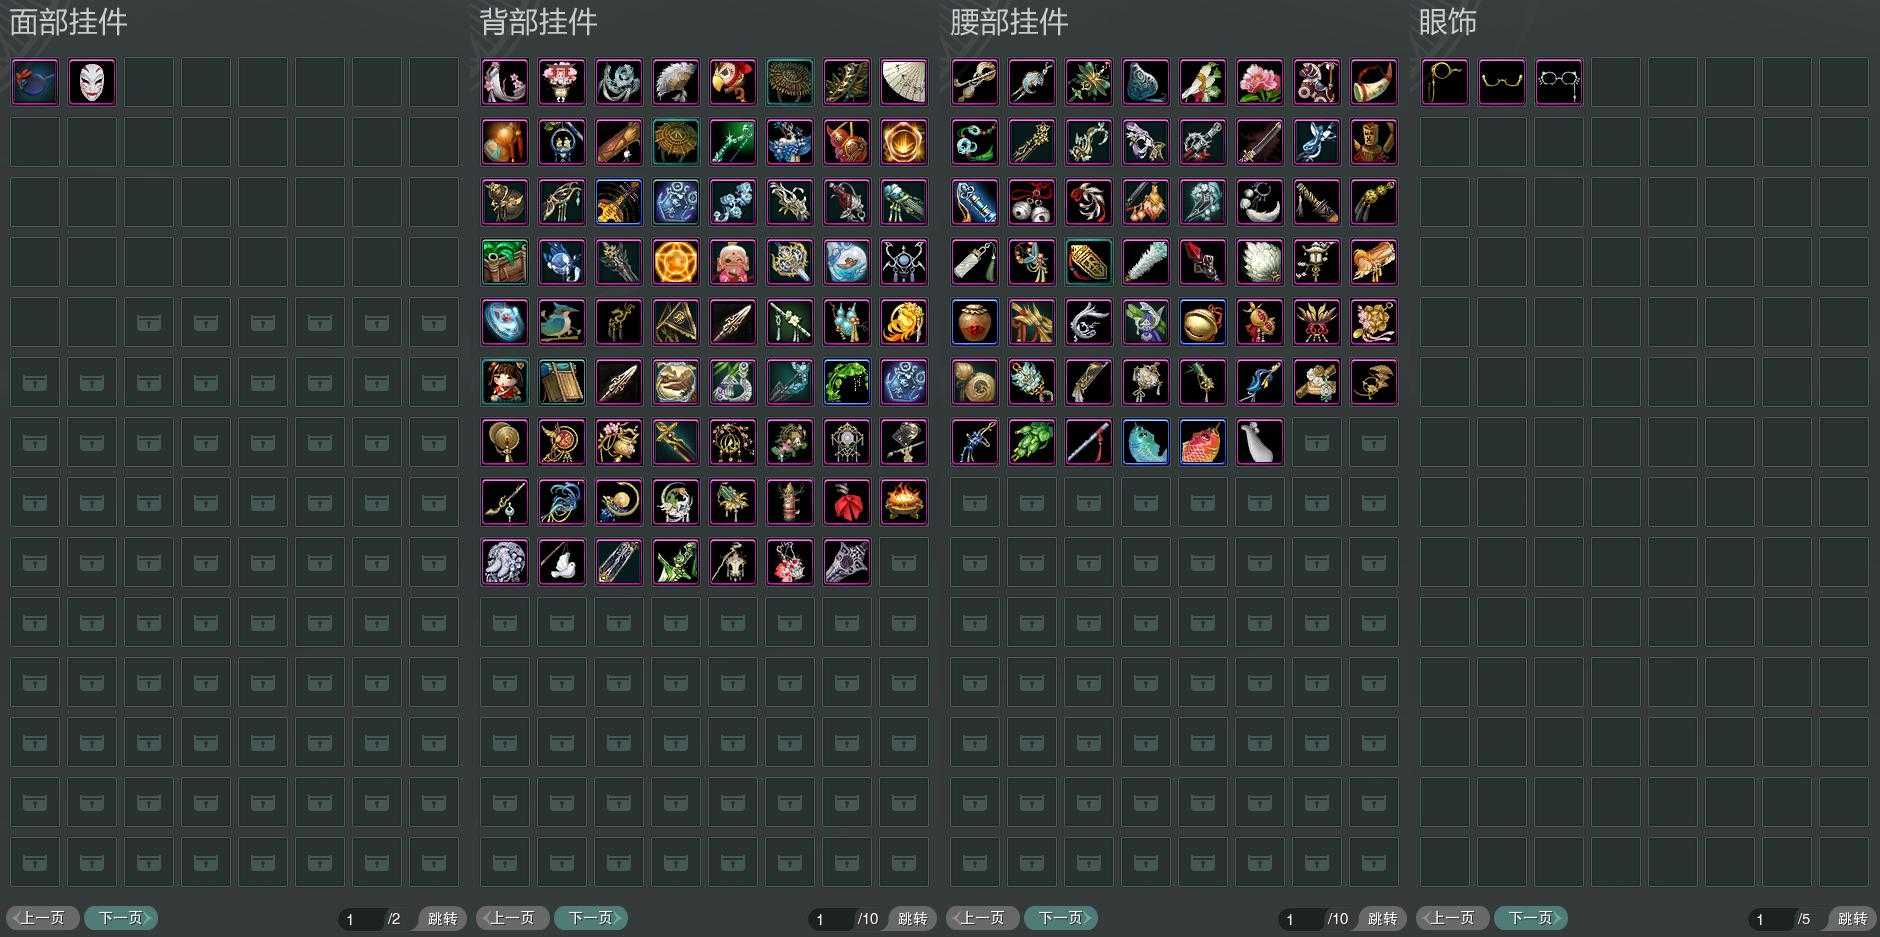
Task: Click the kingfisher bird back pendant
Action: pos(562,322)
